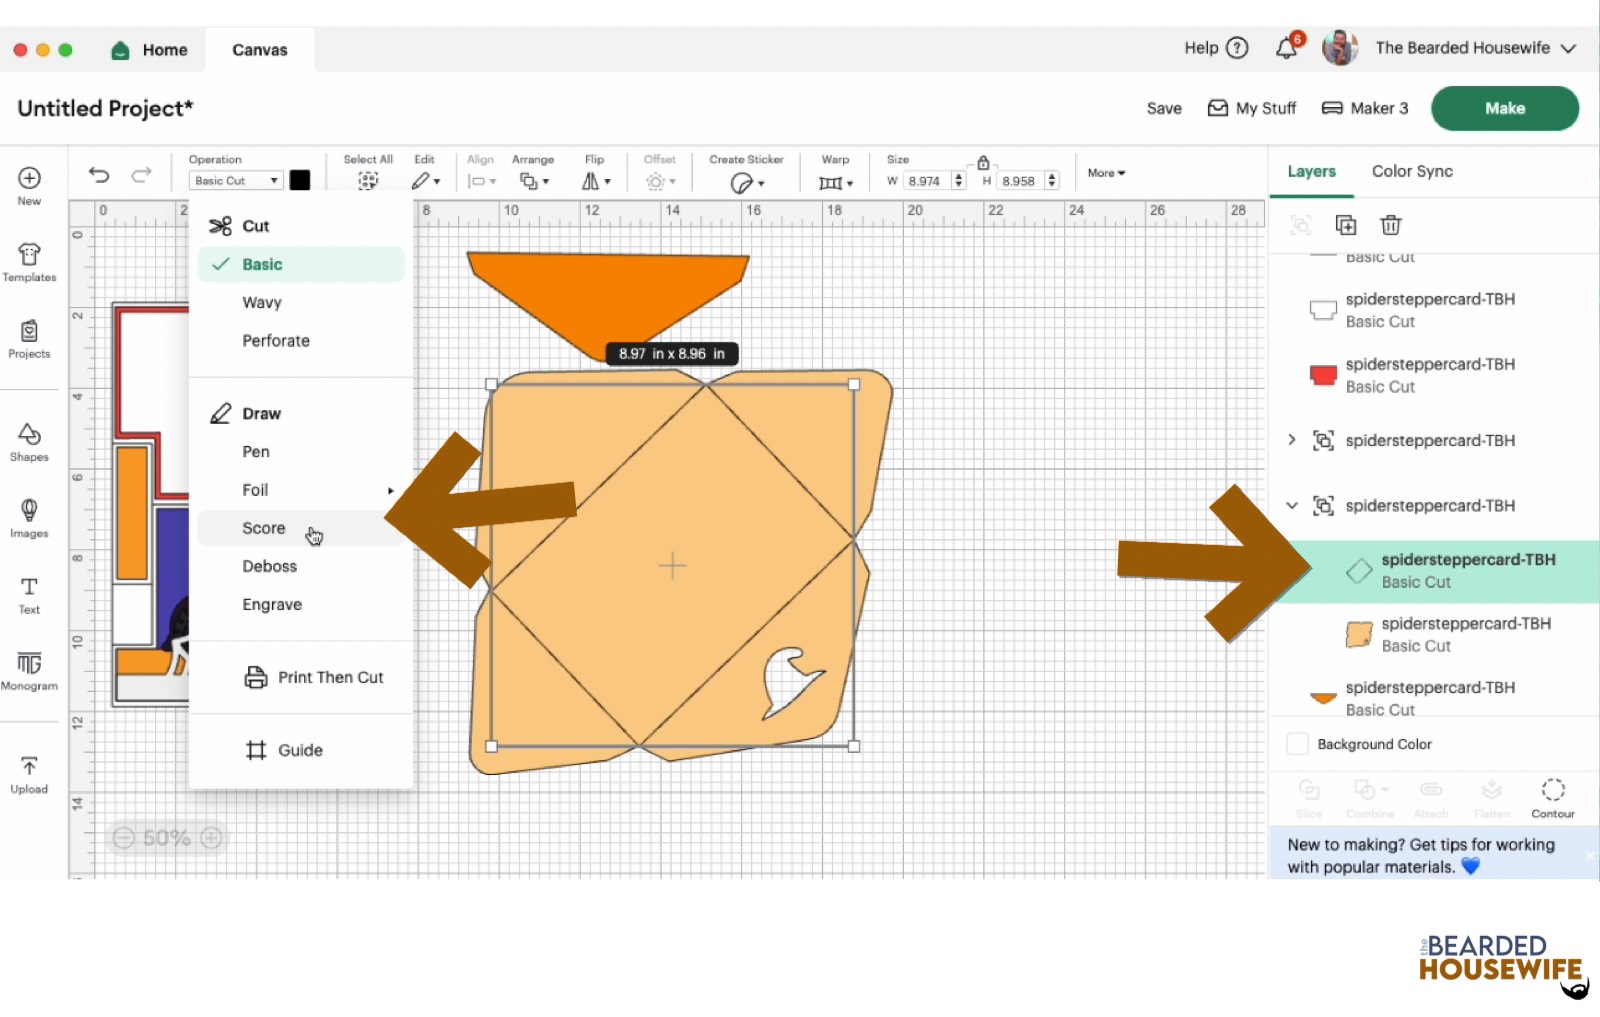Delete the layer with the trash icon
The image size is (1600, 1017).
point(1390,225)
